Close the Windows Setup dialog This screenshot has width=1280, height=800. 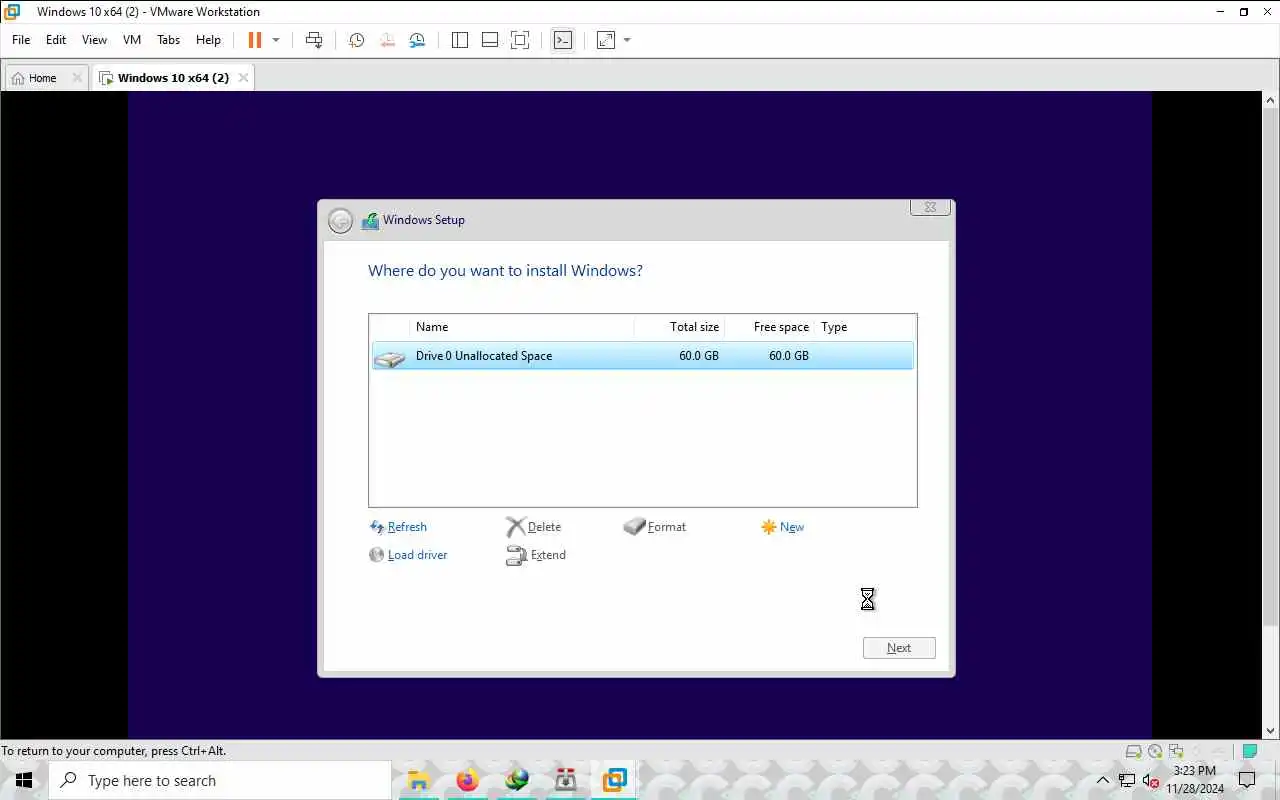click(930, 208)
